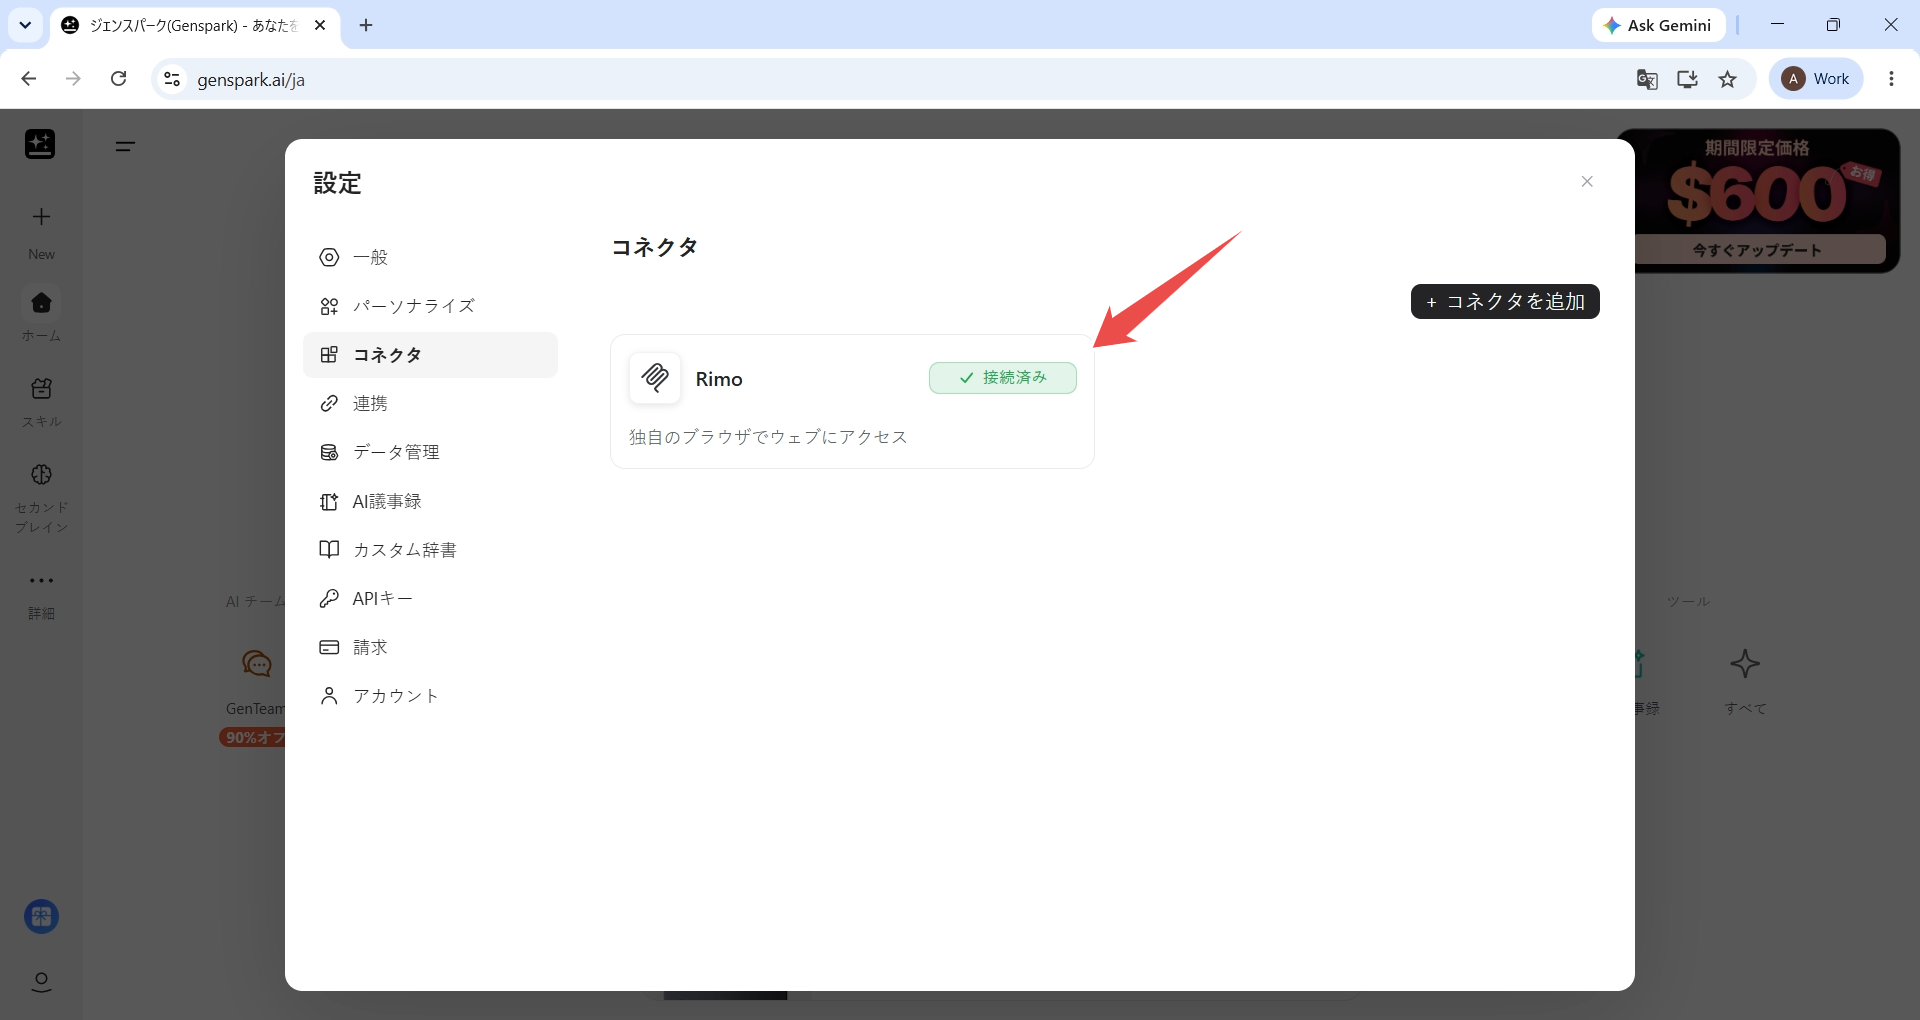Click 今すぐアップデート promo button
The image size is (1920, 1020).
coord(1758,250)
